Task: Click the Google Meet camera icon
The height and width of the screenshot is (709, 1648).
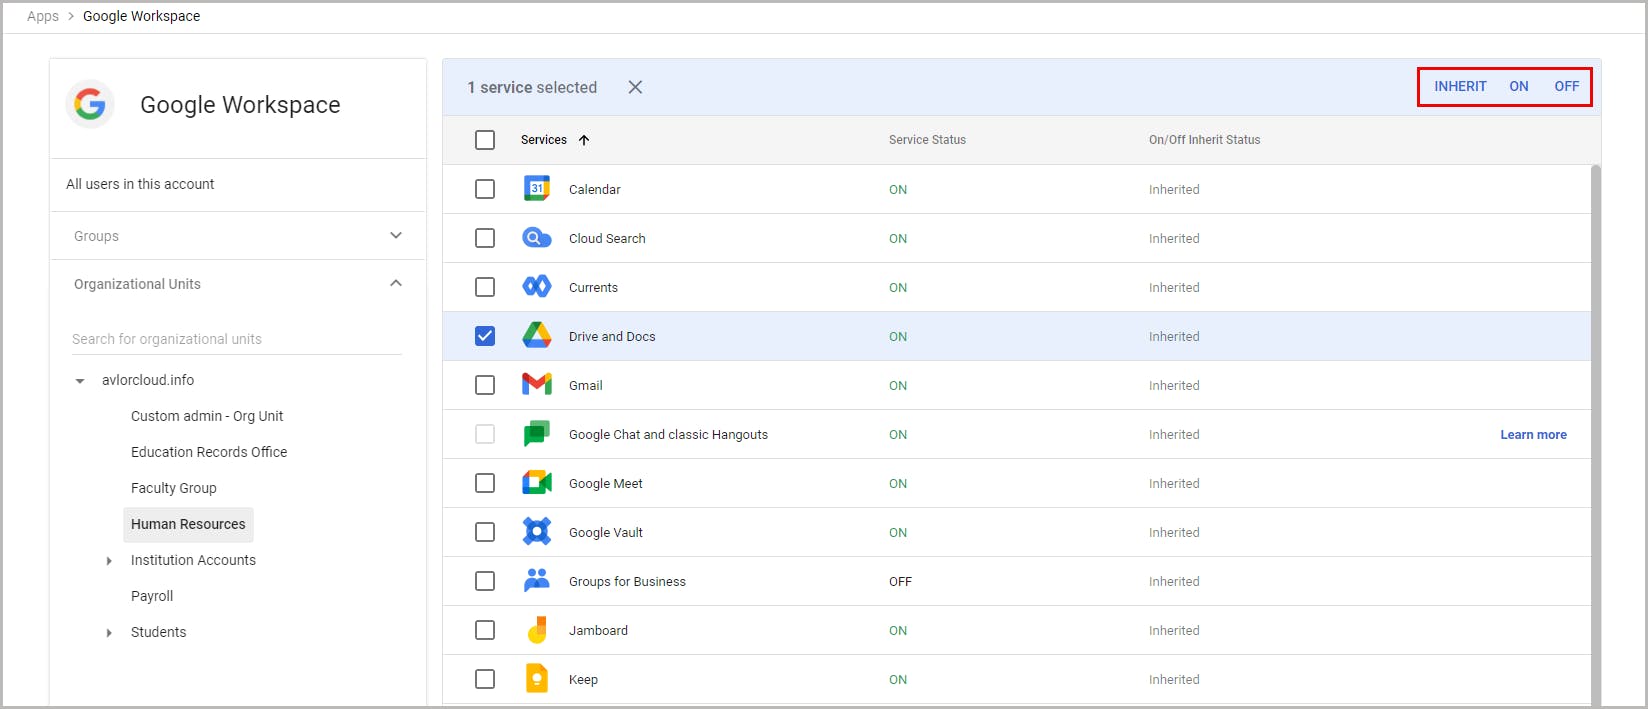Action: coord(537,483)
